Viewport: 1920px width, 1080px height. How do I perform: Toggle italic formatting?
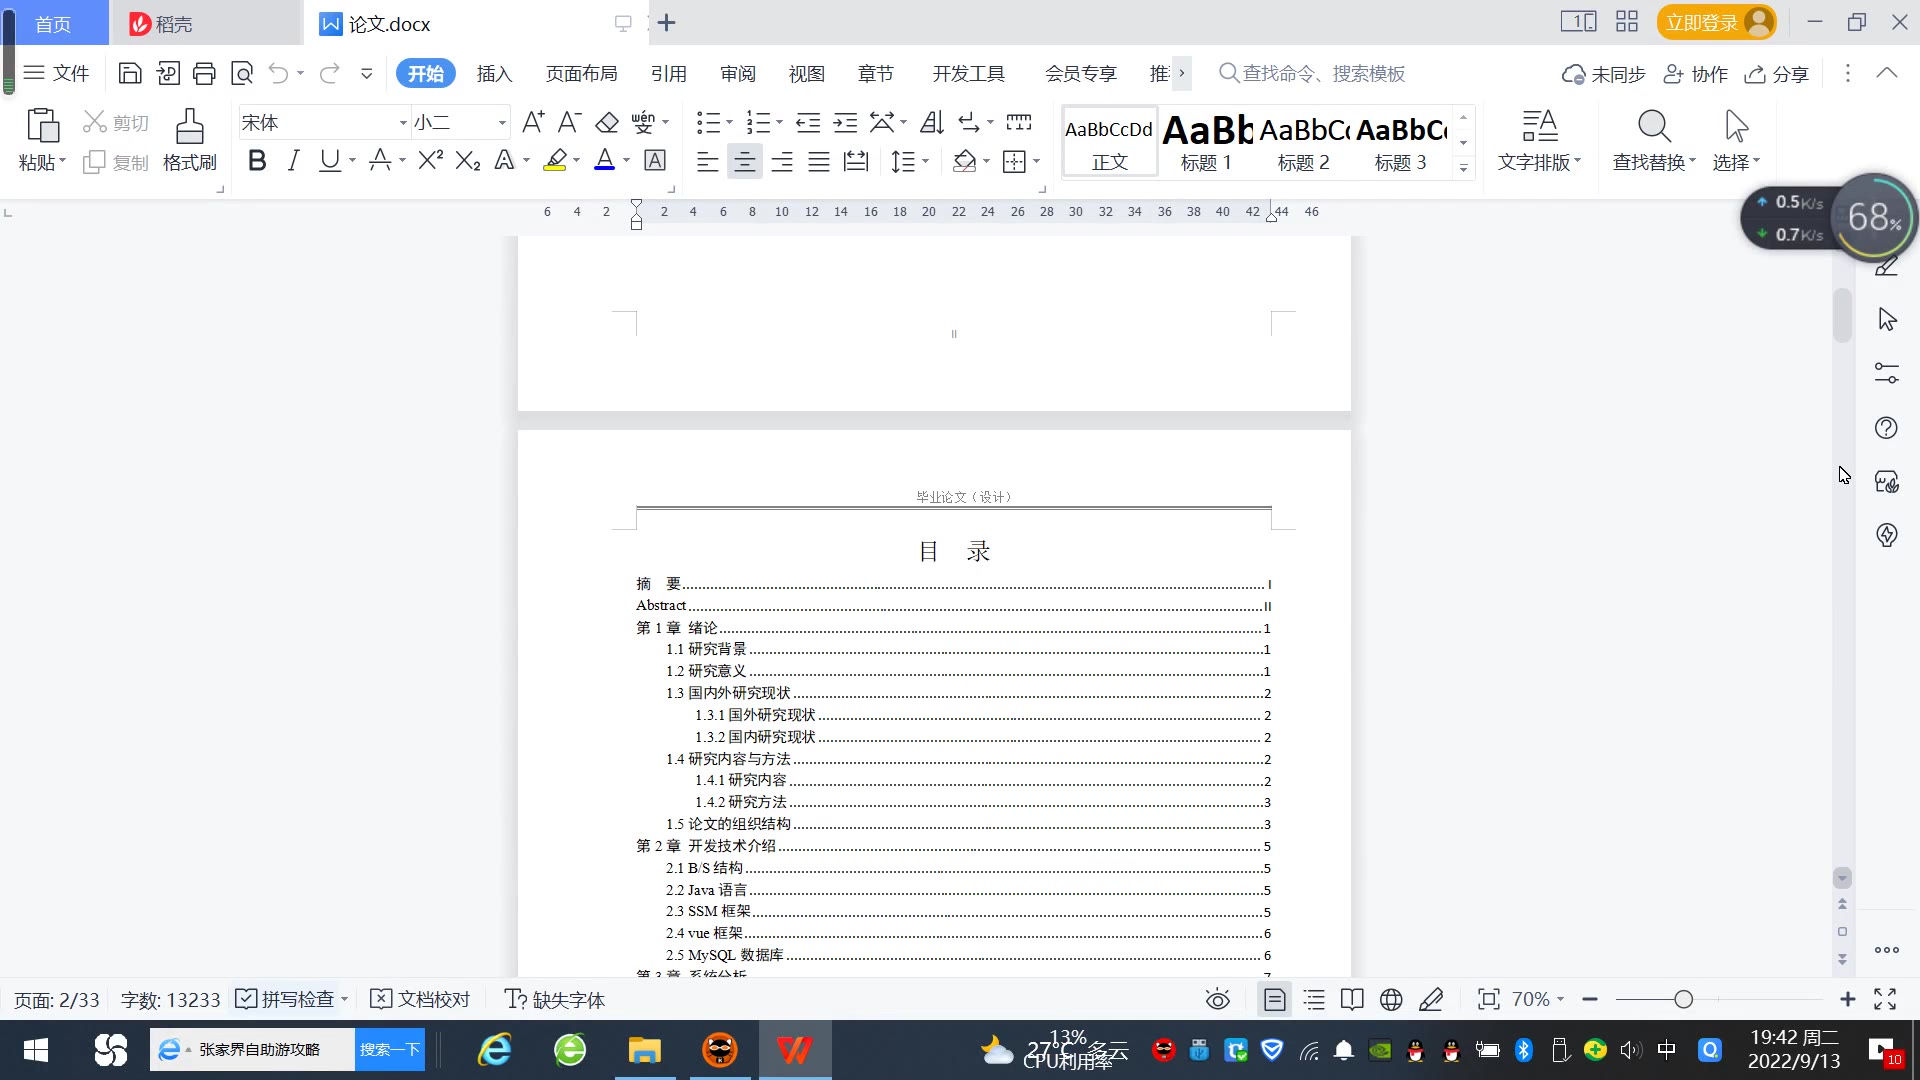pyautogui.click(x=293, y=161)
